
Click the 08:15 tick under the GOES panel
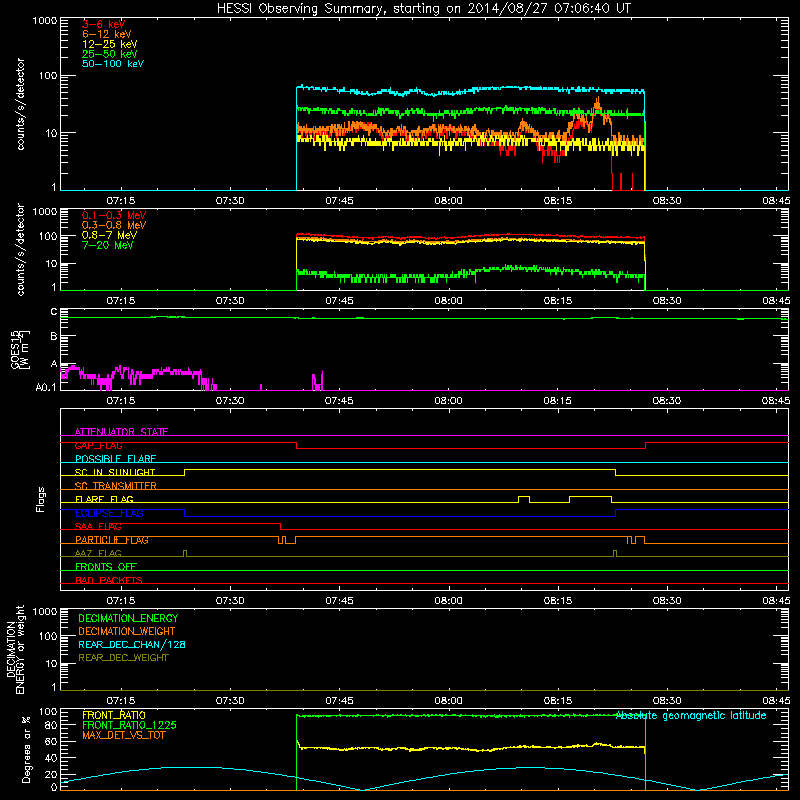558,401
